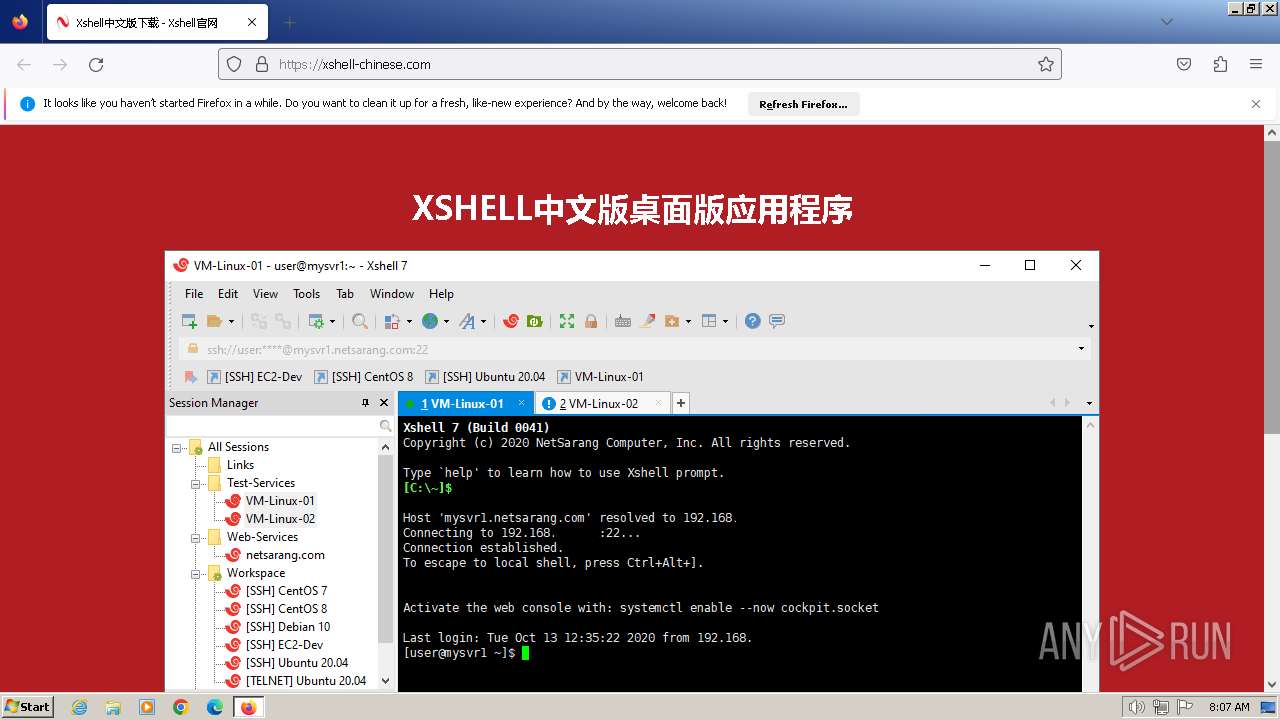The height and width of the screenshot is (720, 1280).
Task: Open a new Firefox tab
Action: pos(289,22)
